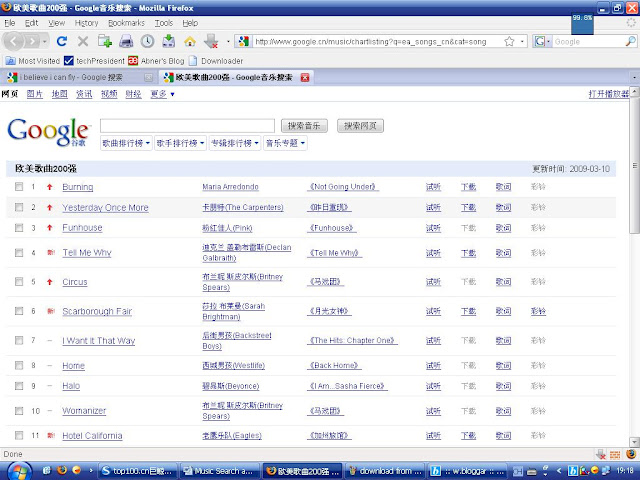Click the 搜索音乐 button
640x480 pixels.
pyautogui.click(x=304, y=126)
